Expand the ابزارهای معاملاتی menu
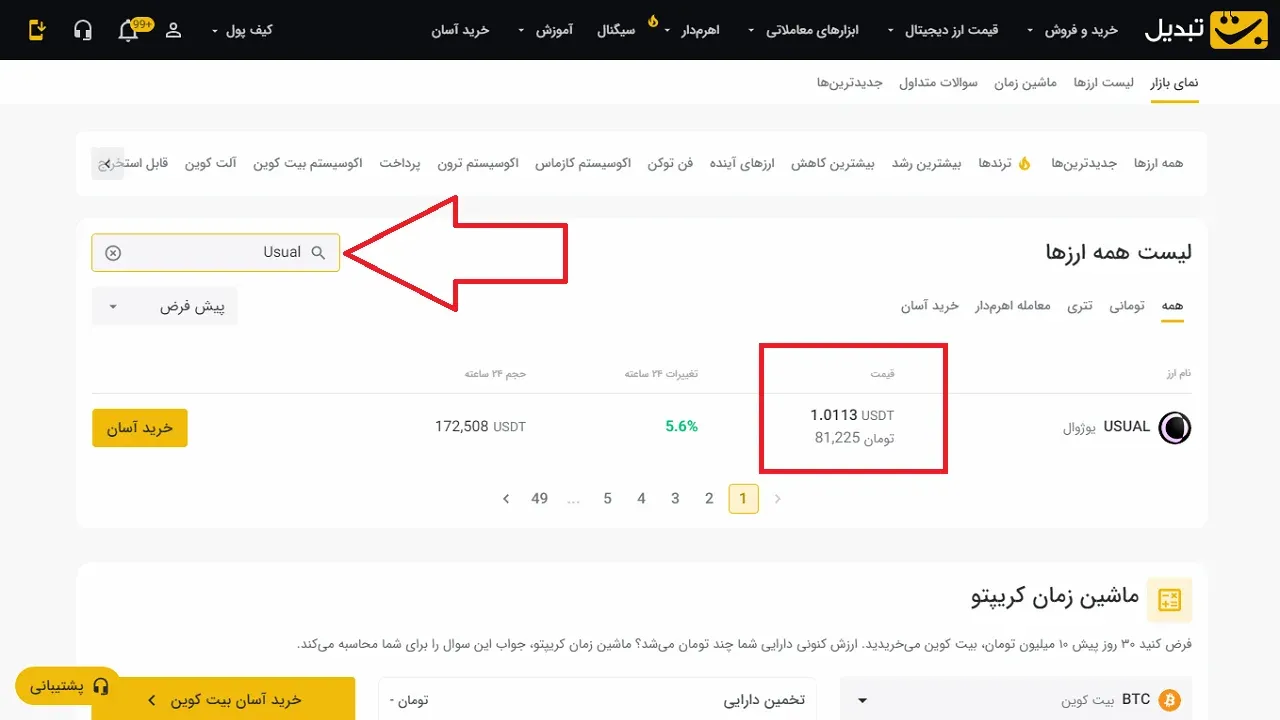The width and height of the screenshot is (1280, 720). point(804,30)
